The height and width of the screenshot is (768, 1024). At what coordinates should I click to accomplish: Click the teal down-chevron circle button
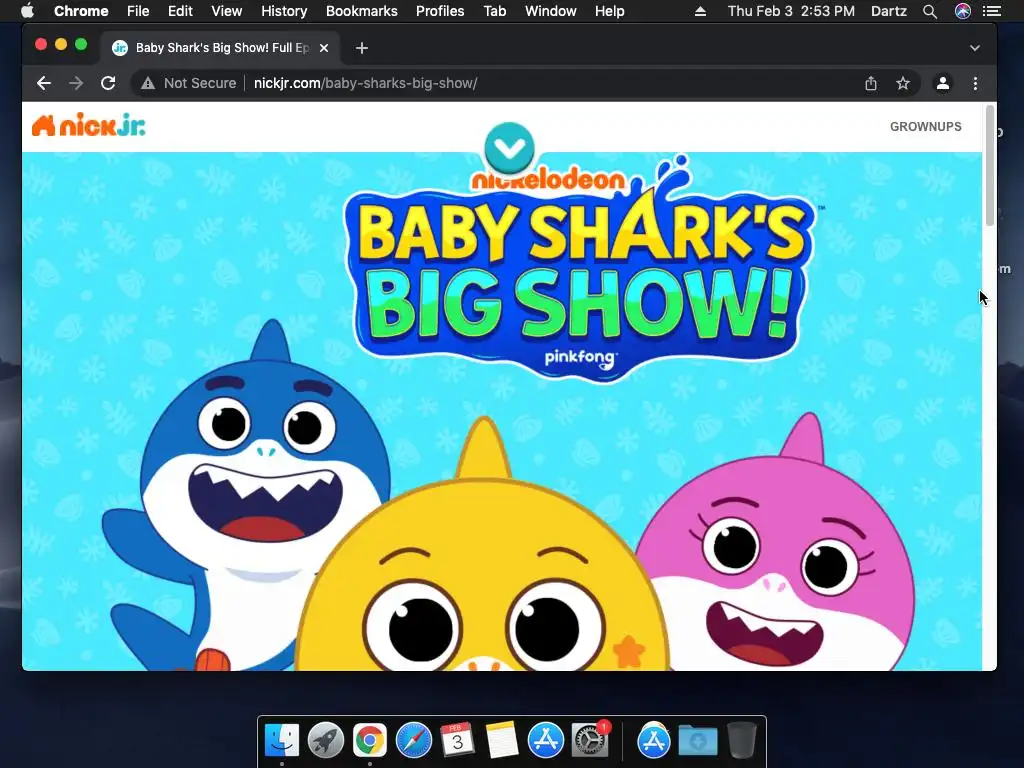click(x=509, y=148)
